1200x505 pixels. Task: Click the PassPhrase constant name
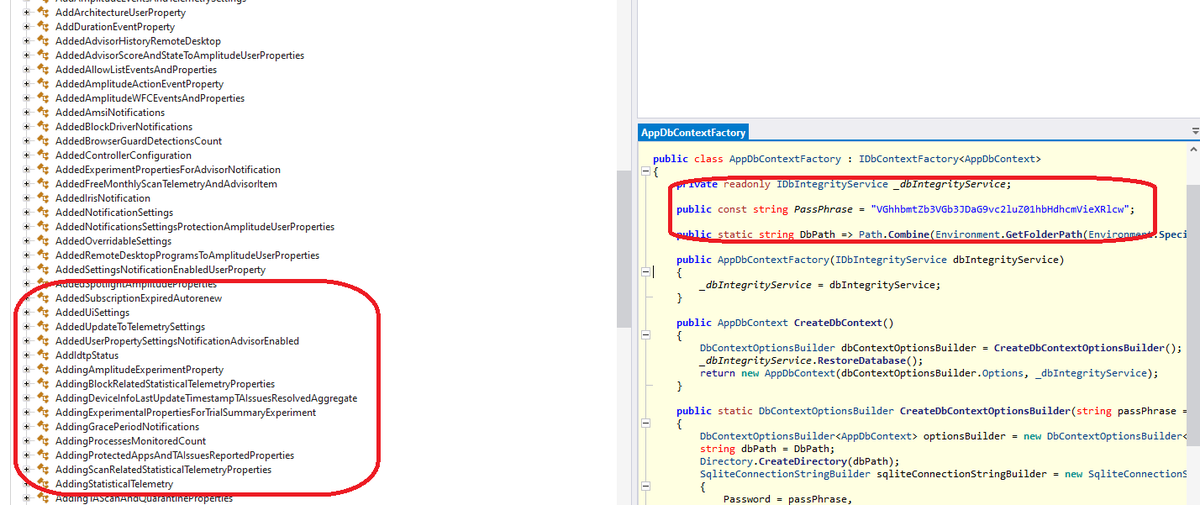point(823,209)
